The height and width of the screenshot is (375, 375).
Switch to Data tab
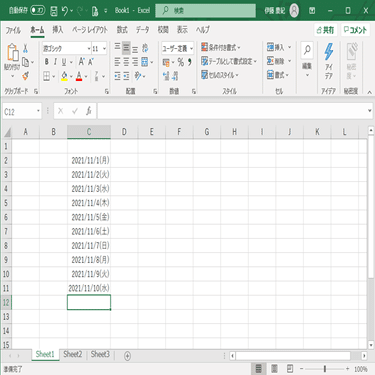pyautogui.click(x=142, y=30)
